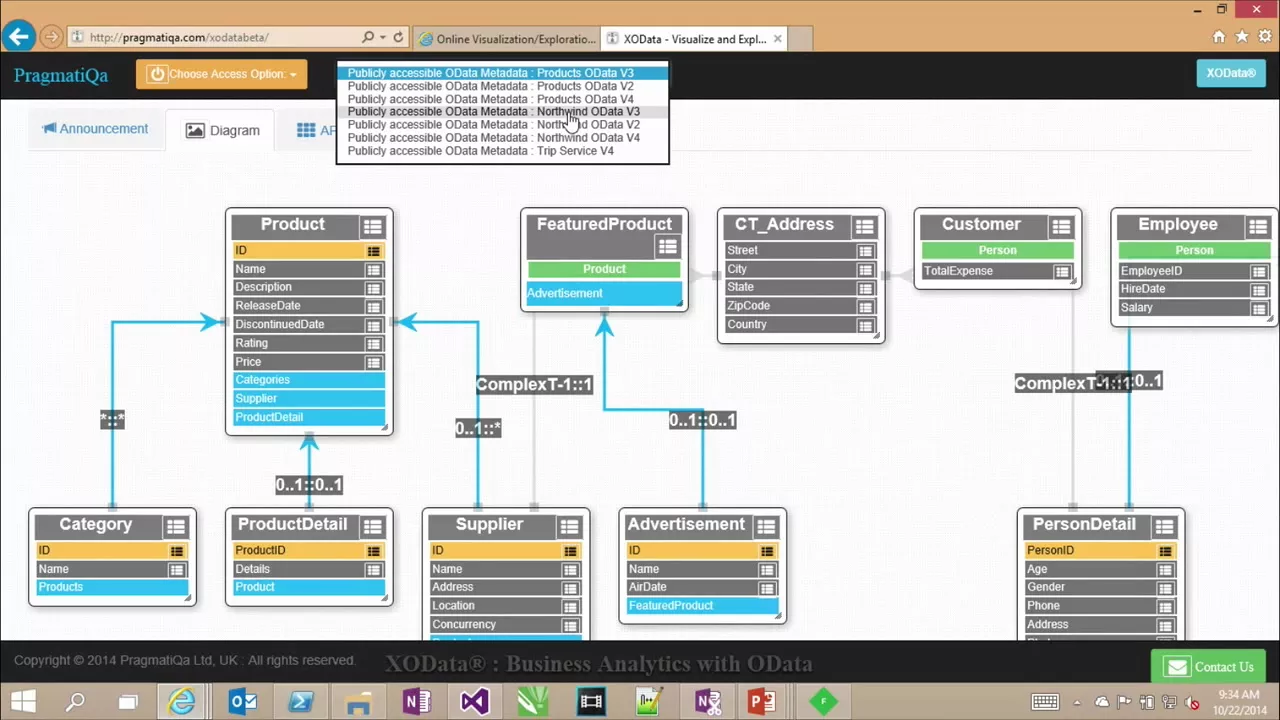Close the XOData browser tab

[x=778, y=39]
